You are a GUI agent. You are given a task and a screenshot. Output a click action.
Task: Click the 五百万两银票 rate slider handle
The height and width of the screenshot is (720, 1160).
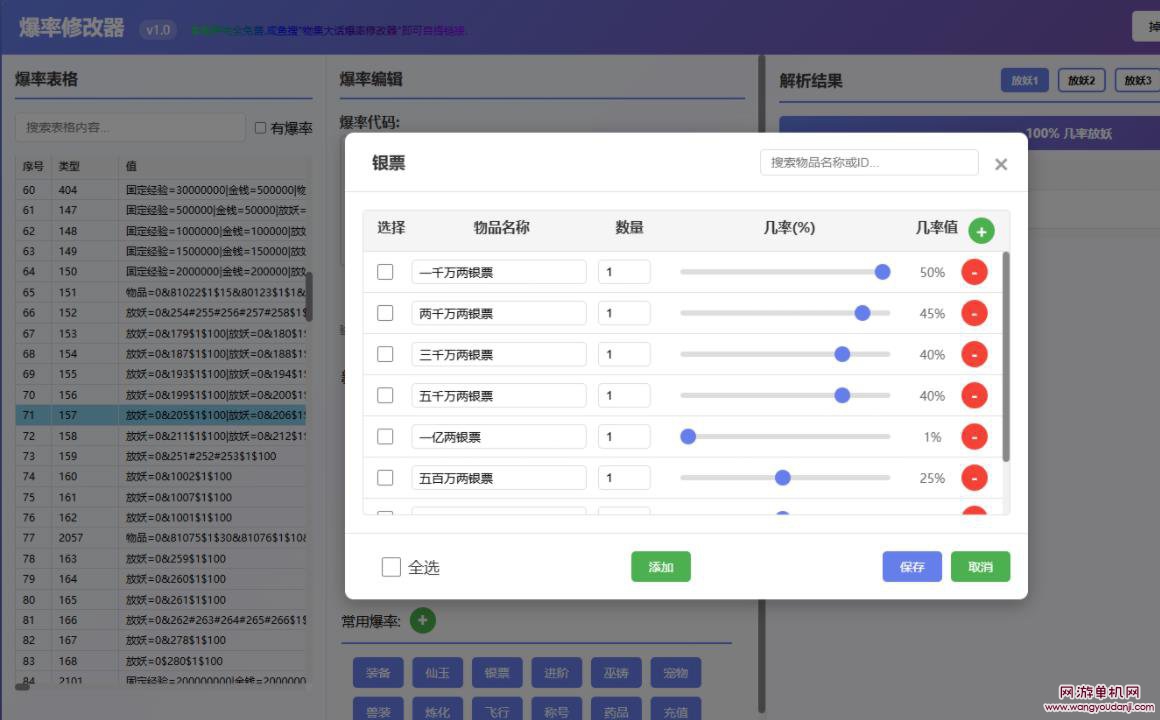coord(783,478)
